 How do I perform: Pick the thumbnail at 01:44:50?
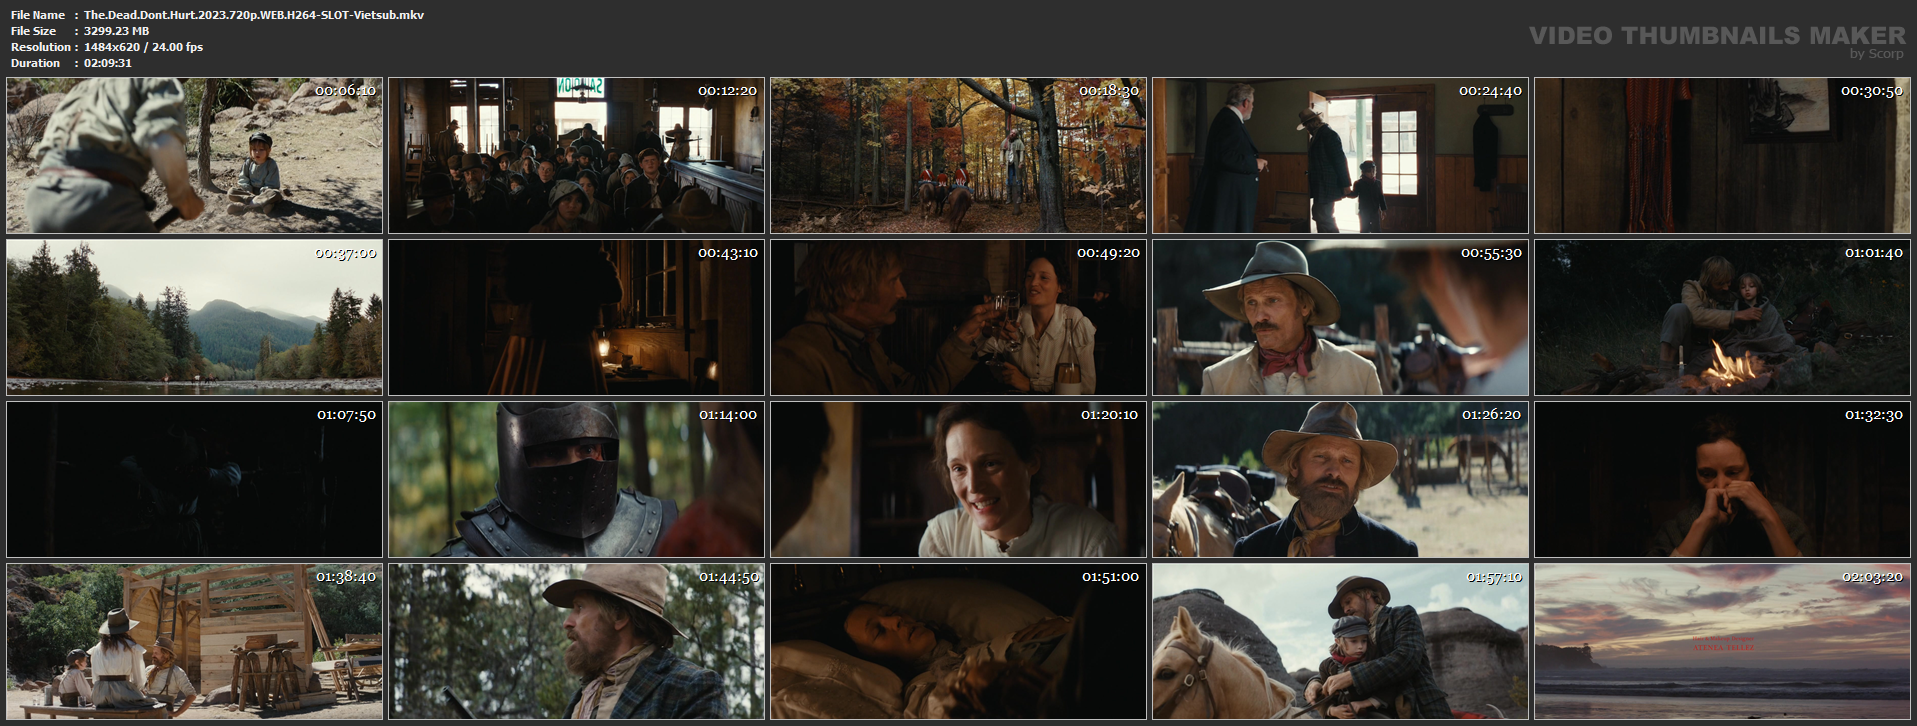(576, 641)
